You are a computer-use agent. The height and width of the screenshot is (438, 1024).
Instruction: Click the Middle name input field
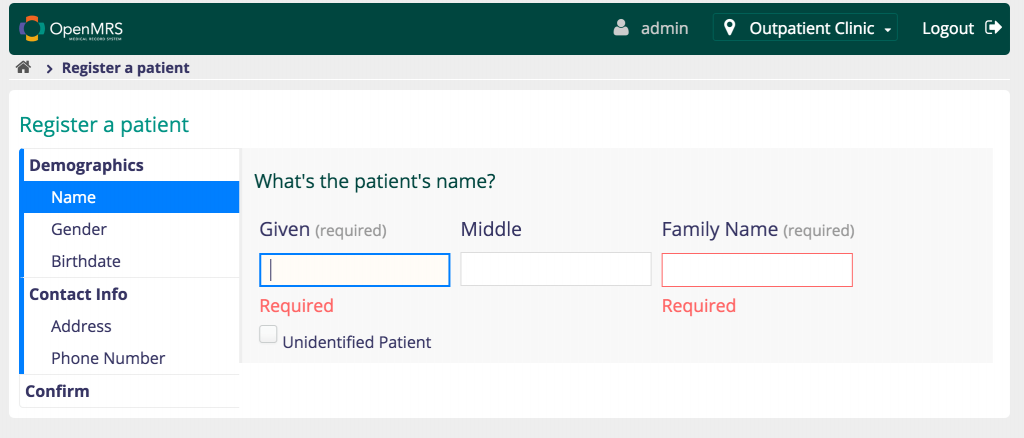[x=556, y=269]
